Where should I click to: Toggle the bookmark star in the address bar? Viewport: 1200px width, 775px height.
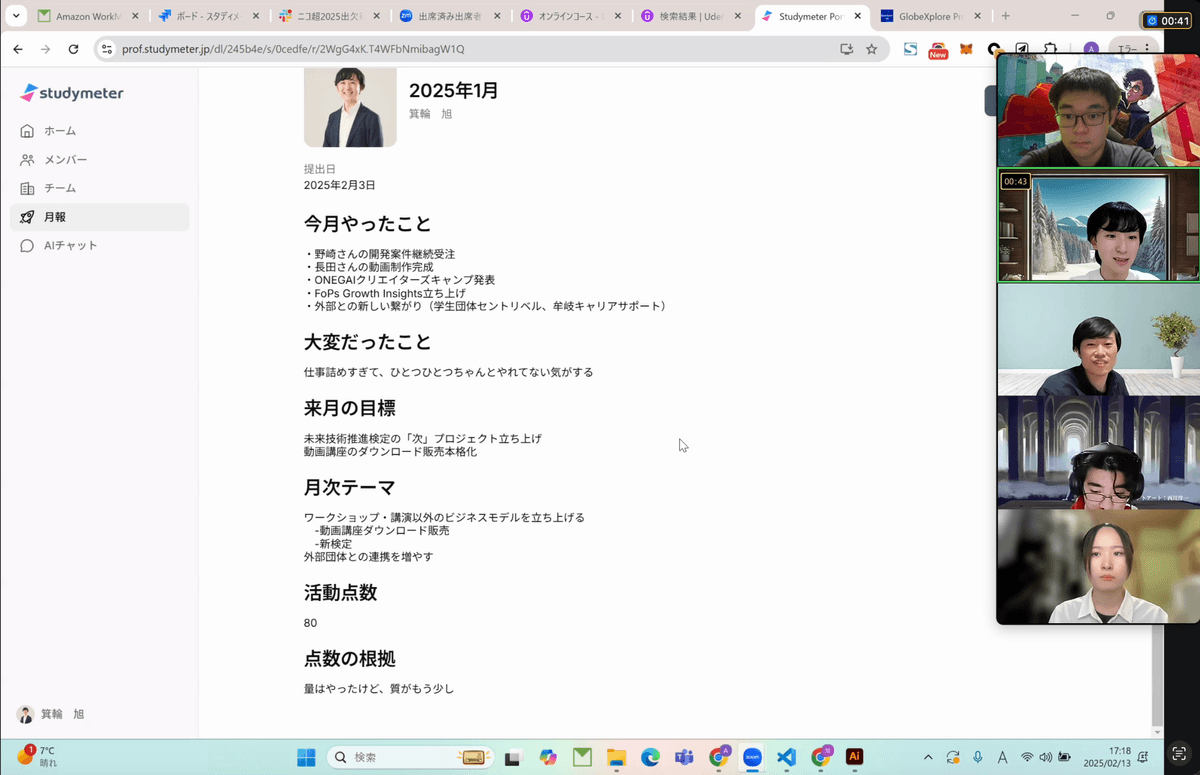(871, 47)
